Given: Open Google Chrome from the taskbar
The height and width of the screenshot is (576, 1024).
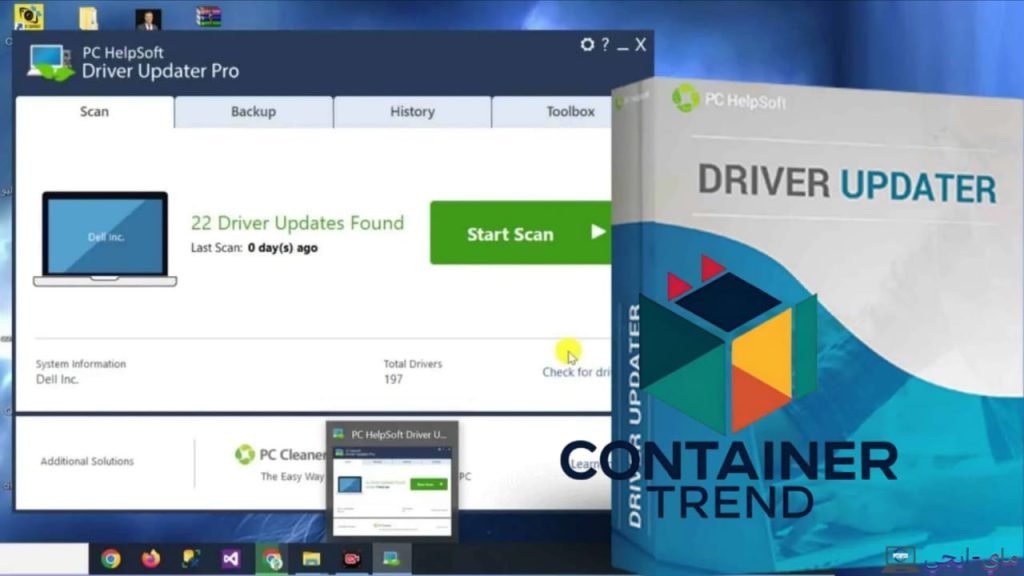Looking at the screenshot, I should 110,559.
